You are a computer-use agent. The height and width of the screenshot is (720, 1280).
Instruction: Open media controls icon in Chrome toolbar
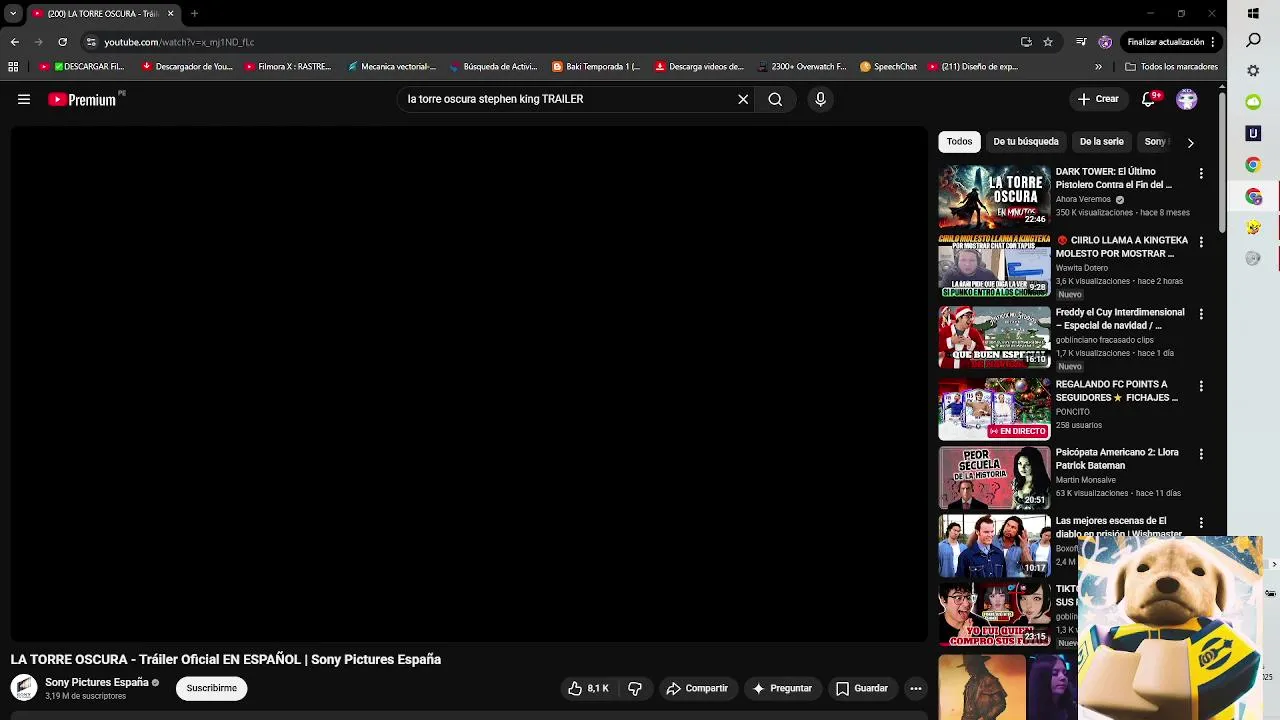1081,42
